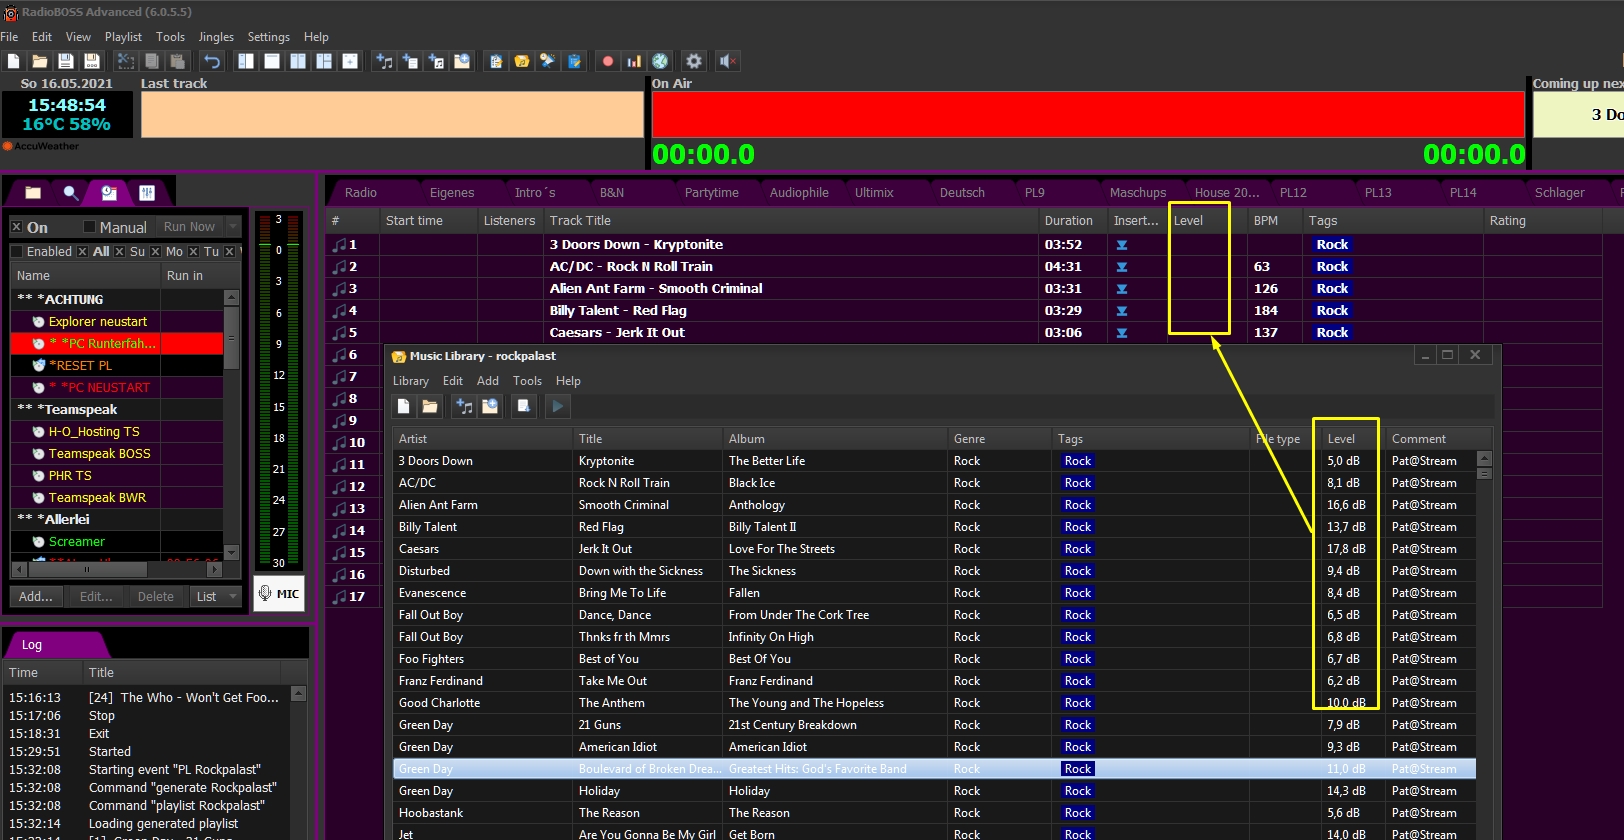Click the Edit... event button
Image resolution: width=1624 pixels, height=840 pixels.
[96, 596]
